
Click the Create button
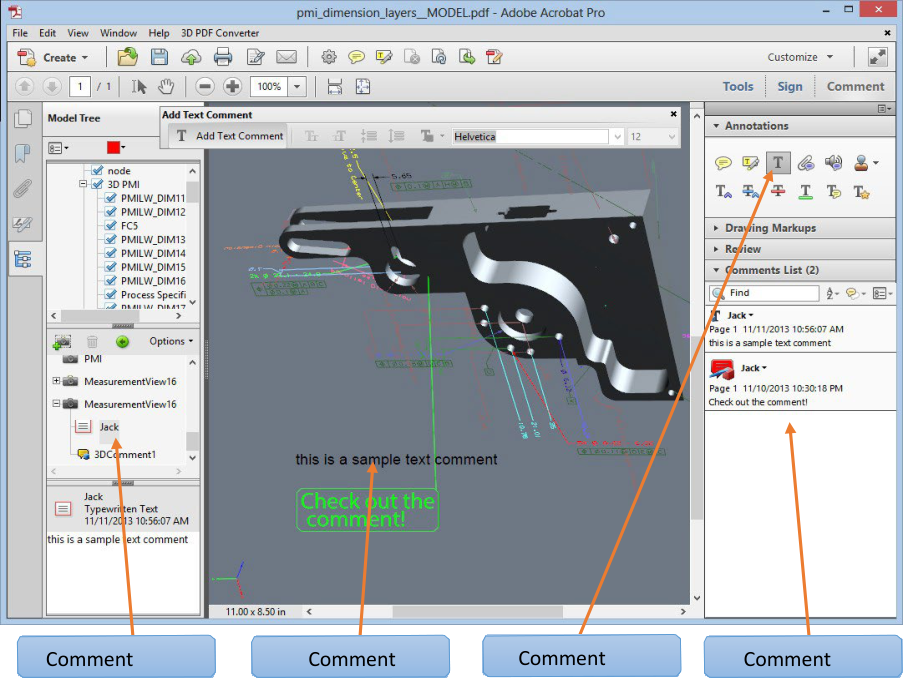pyautogui.click(x=53, y=58)
